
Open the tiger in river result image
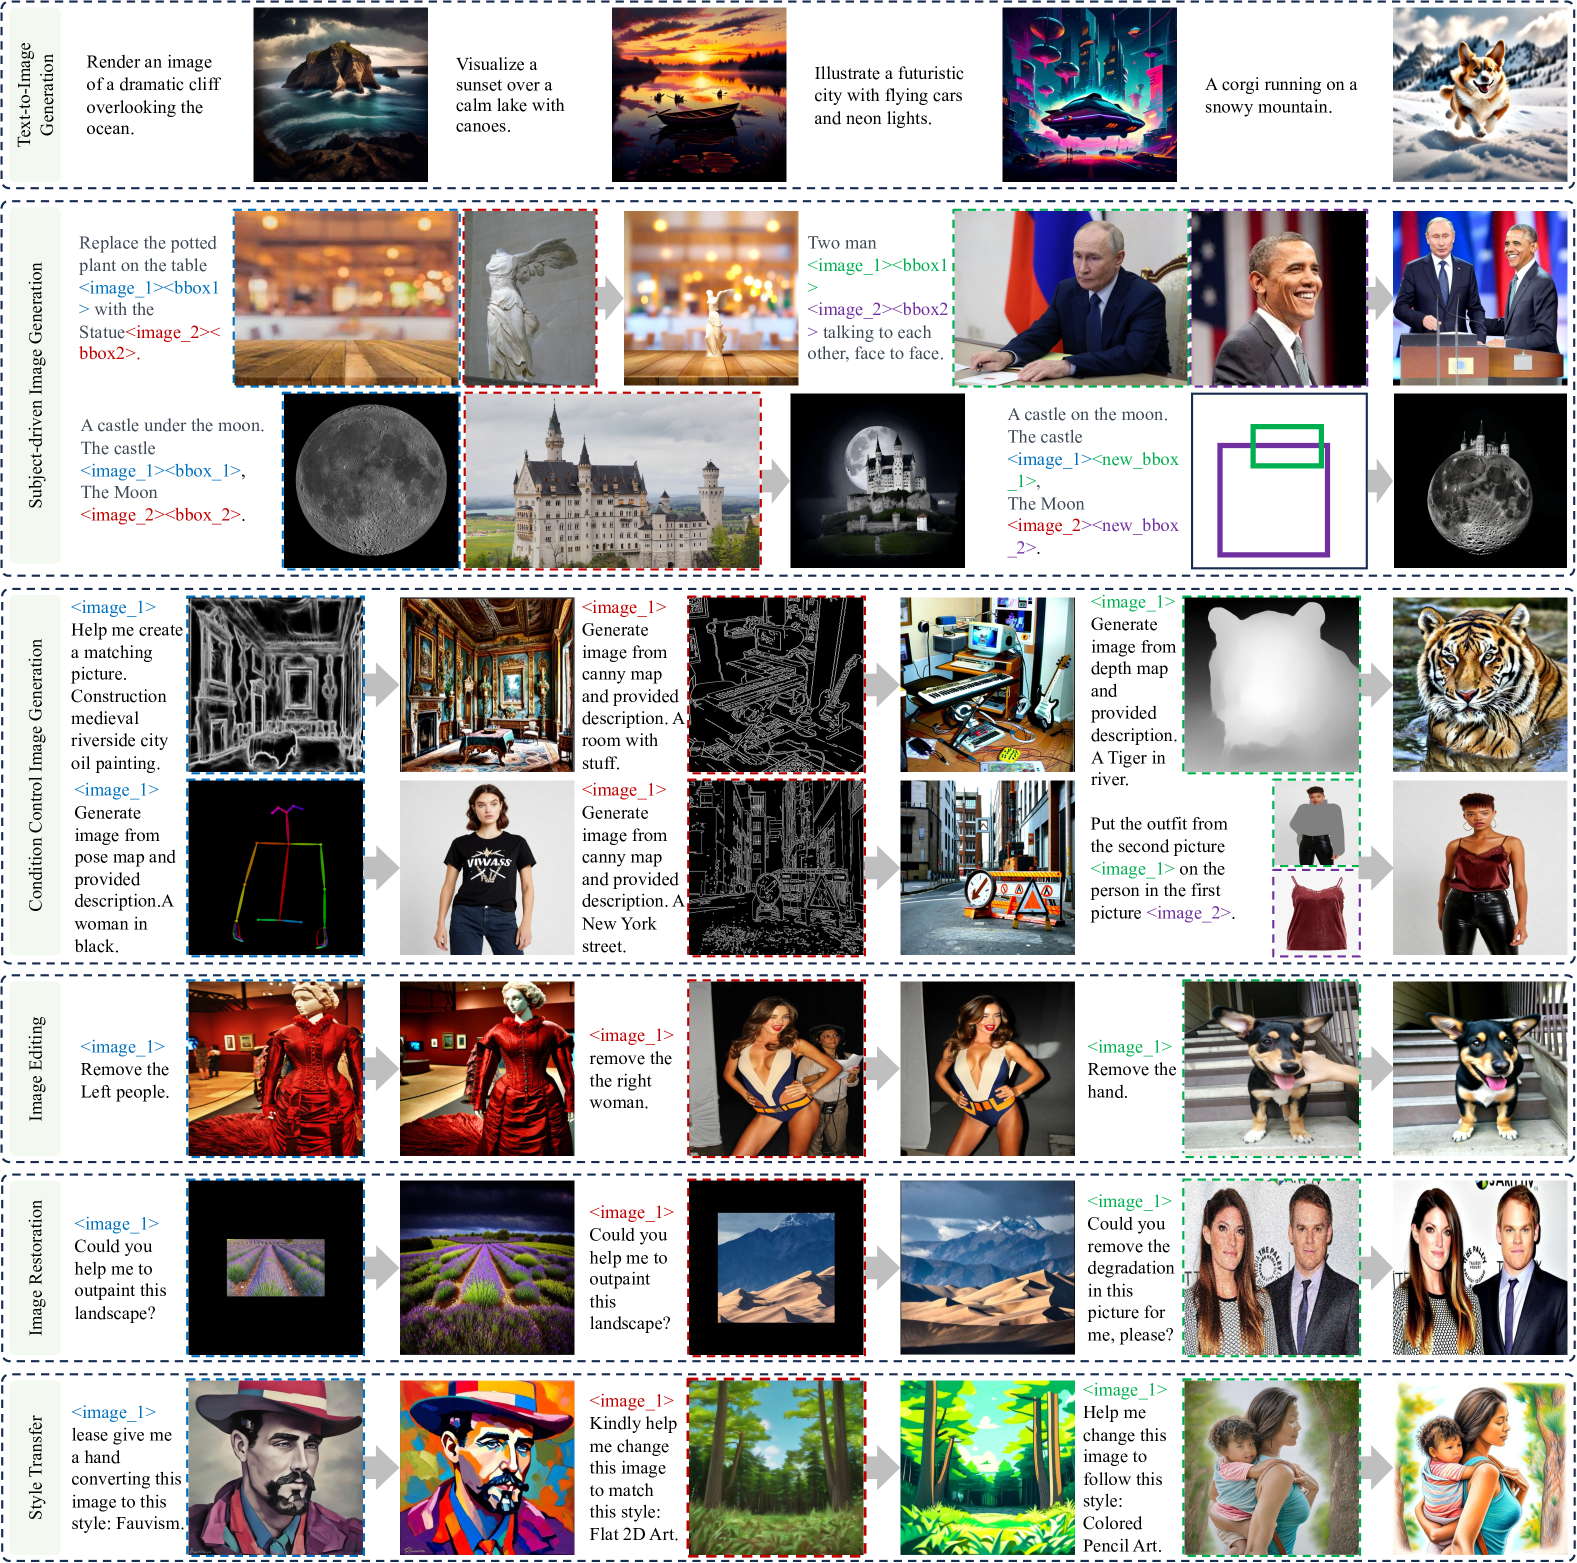click(x=1480, y=685)
